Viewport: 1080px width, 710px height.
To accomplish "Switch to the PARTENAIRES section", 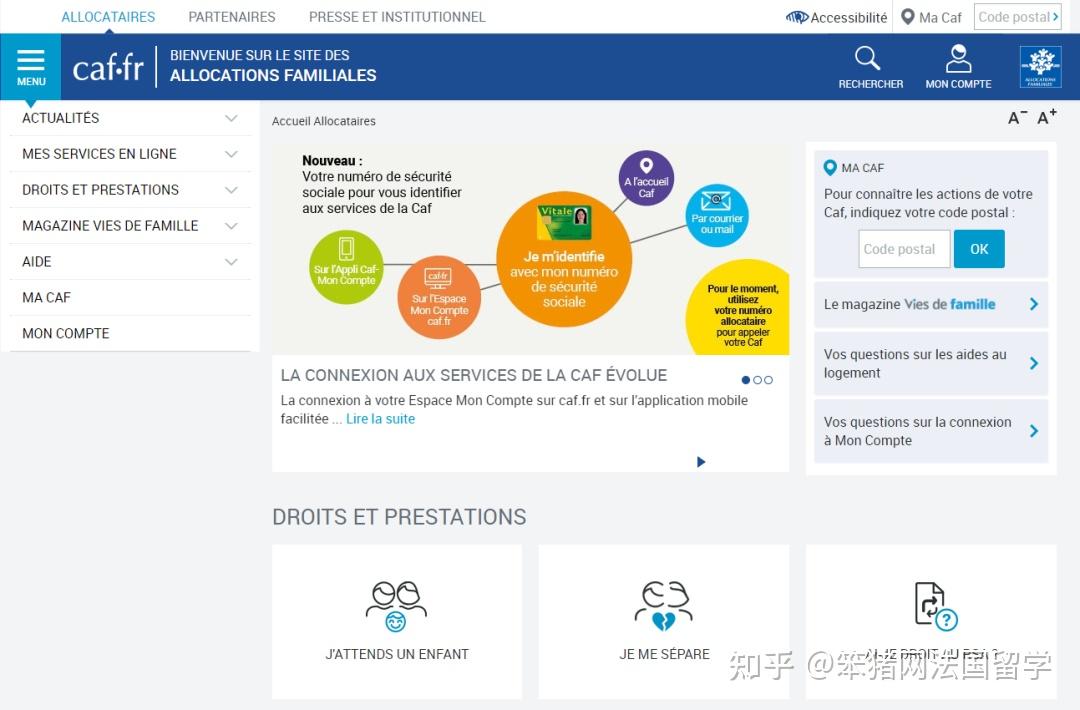I will tap(231, 16).
